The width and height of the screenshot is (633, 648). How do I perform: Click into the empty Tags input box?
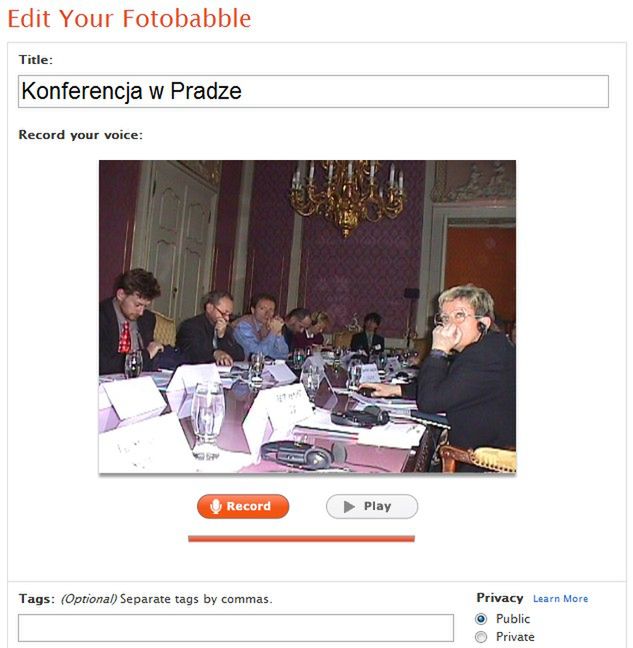pos(236,628)
